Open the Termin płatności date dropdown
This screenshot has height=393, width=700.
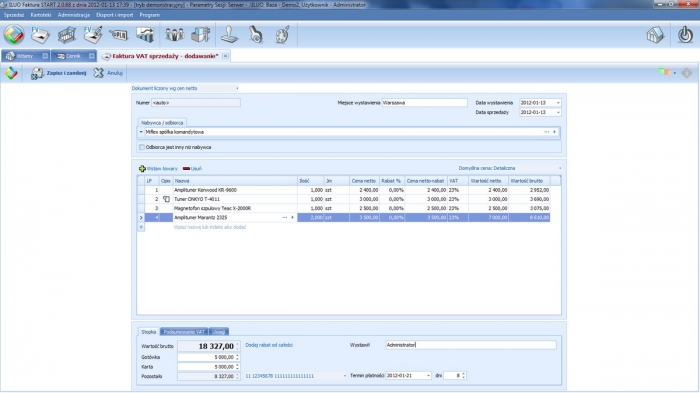428,376
